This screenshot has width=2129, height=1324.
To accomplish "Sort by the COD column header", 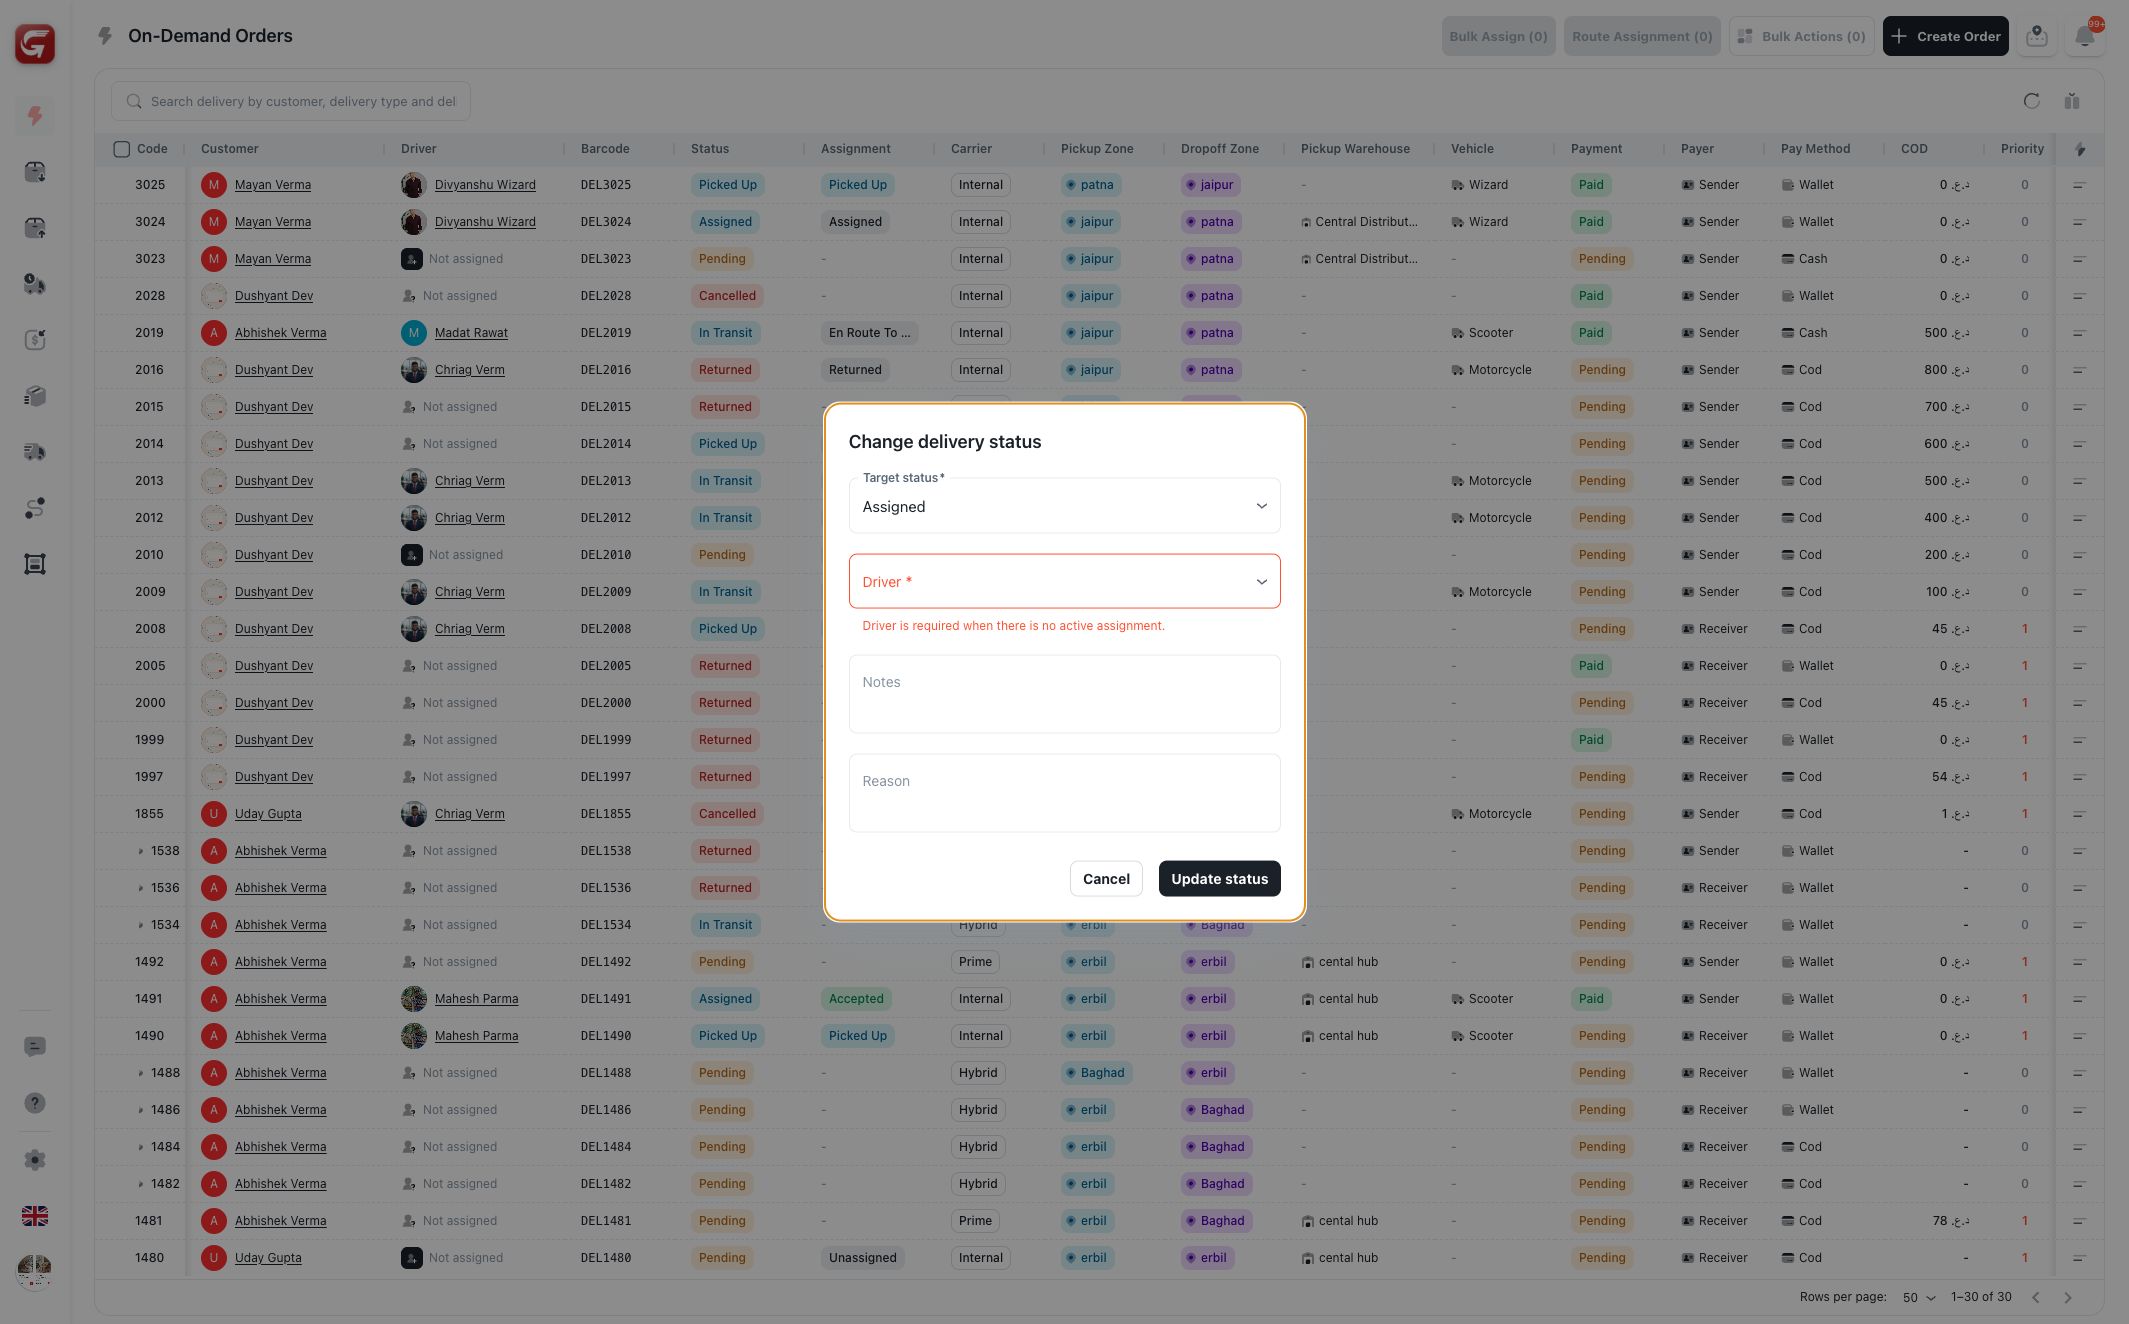I will coord(1914,149).
